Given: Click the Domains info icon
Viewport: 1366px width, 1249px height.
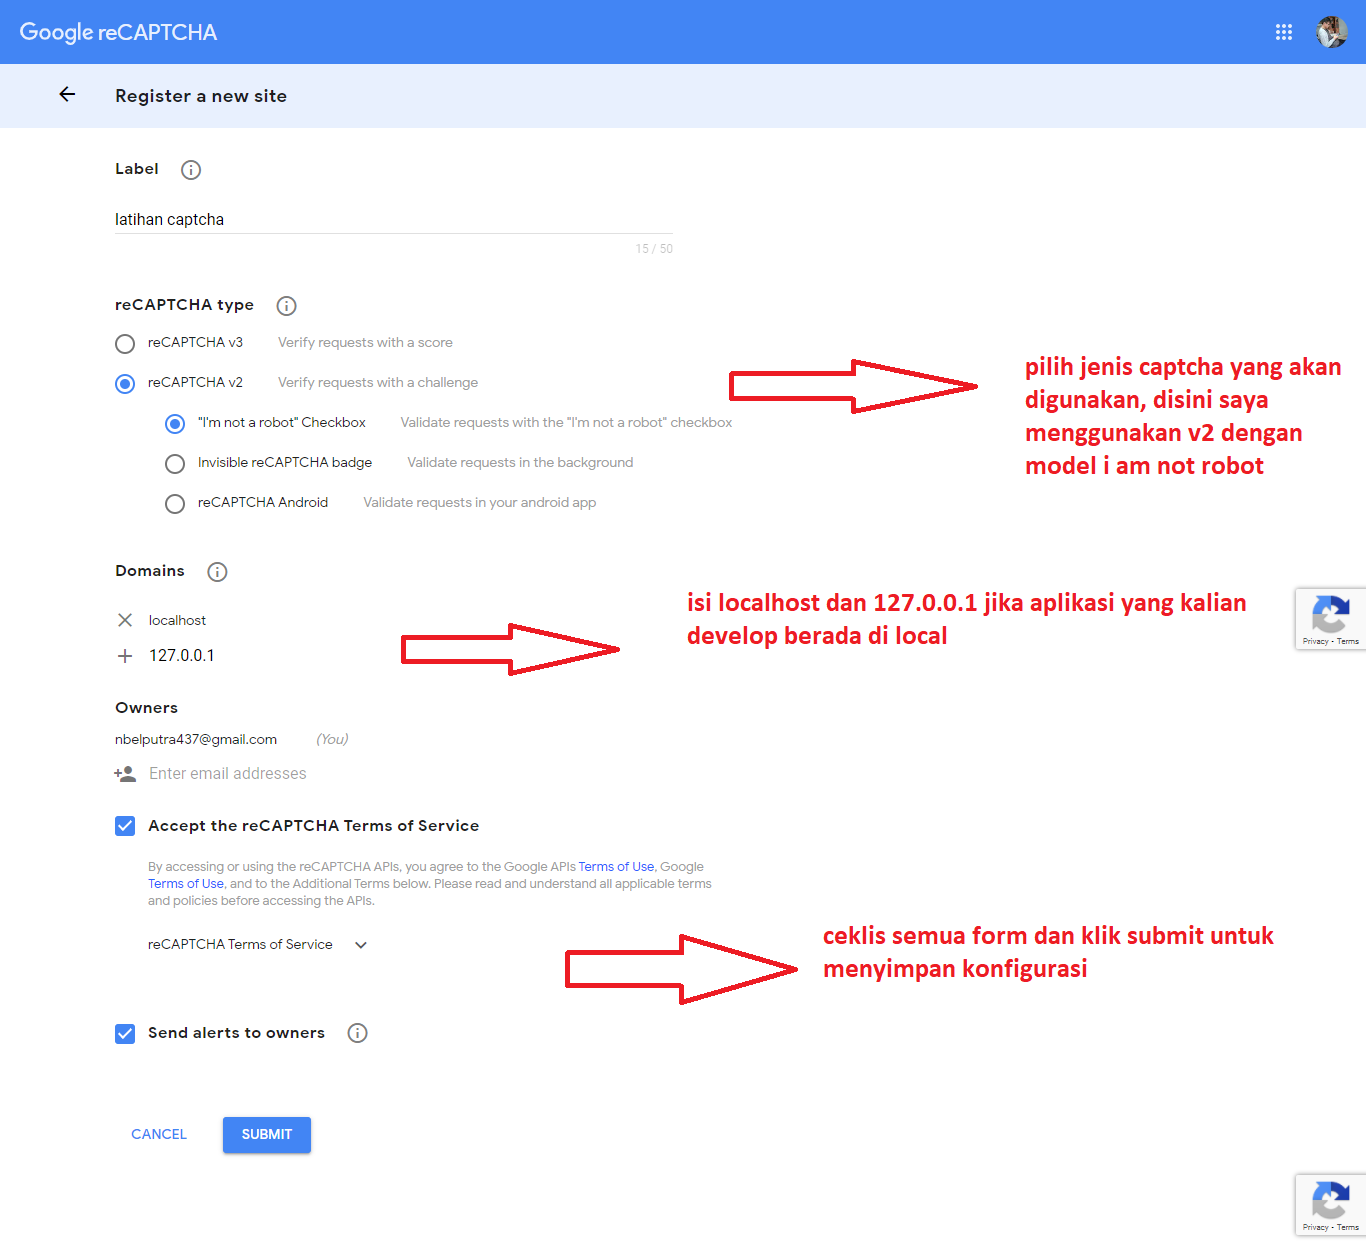Looking at the screenshot, I should click(x=217, y=571).
